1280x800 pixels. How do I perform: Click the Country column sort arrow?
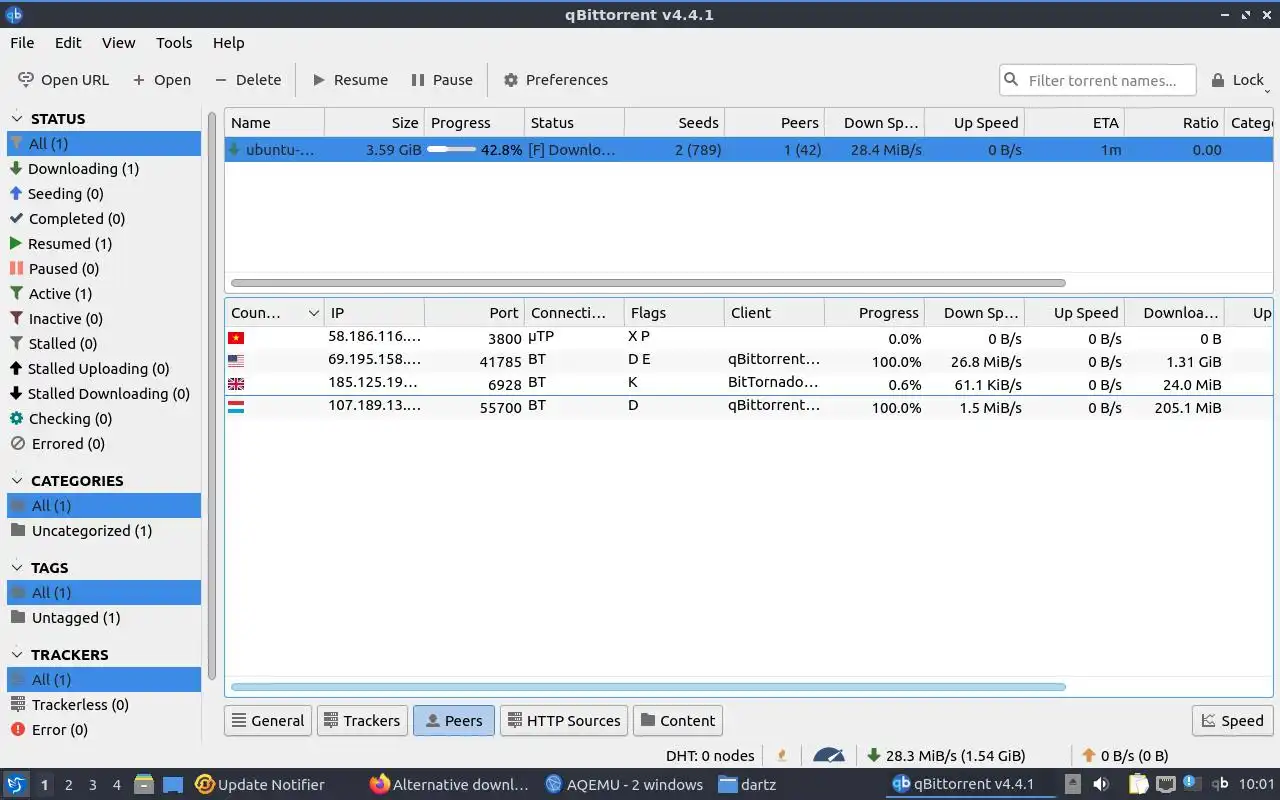pyautogui.click(x=314, y=313)
